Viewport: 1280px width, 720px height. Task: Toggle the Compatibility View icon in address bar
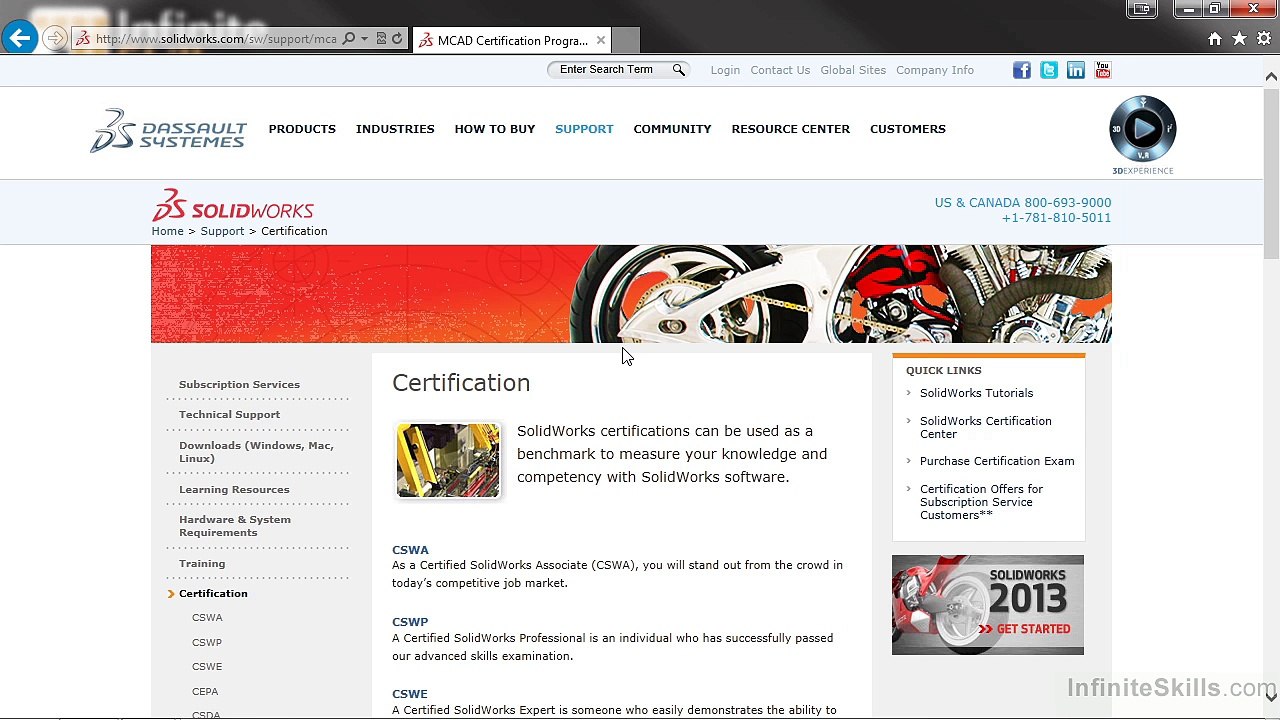[x=381, y=39]
